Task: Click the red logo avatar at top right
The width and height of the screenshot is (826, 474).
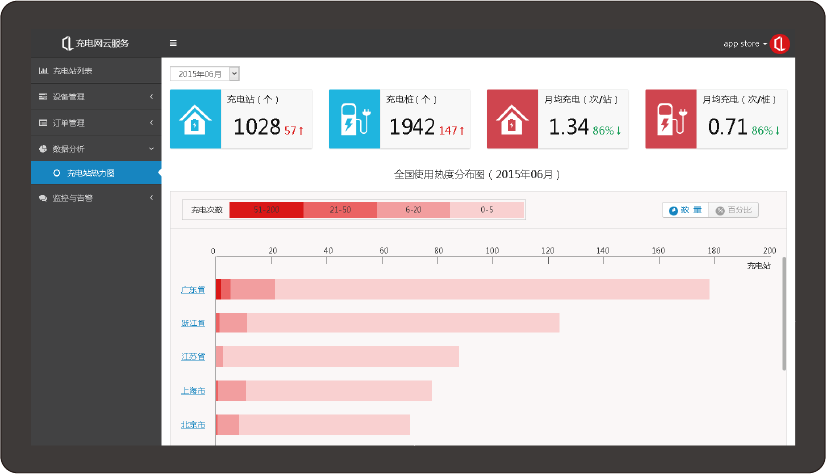Action: 780,43
